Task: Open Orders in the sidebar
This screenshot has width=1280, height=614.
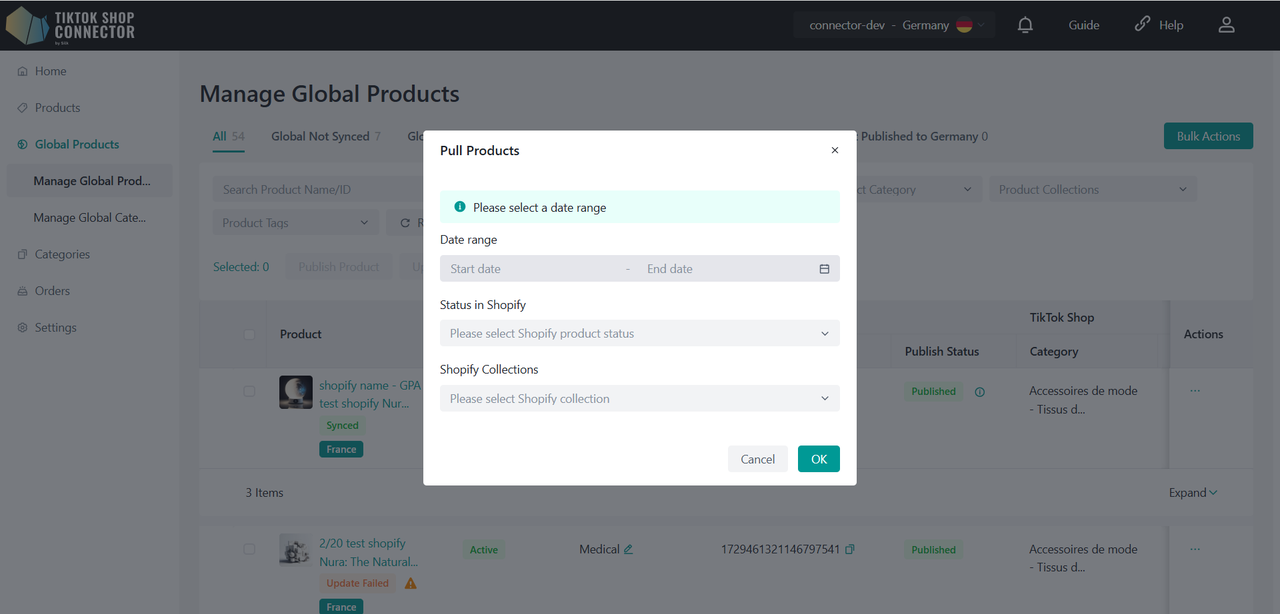Action: pyautogui.click(x=52, y=291)
